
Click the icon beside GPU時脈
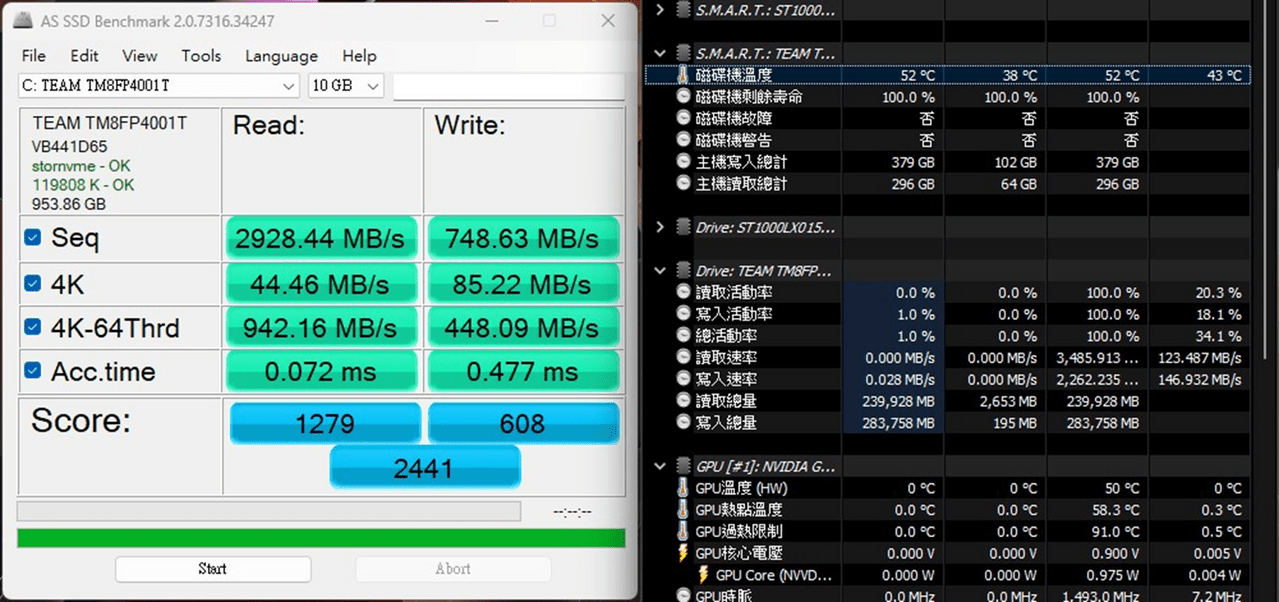tap(683, 596)
